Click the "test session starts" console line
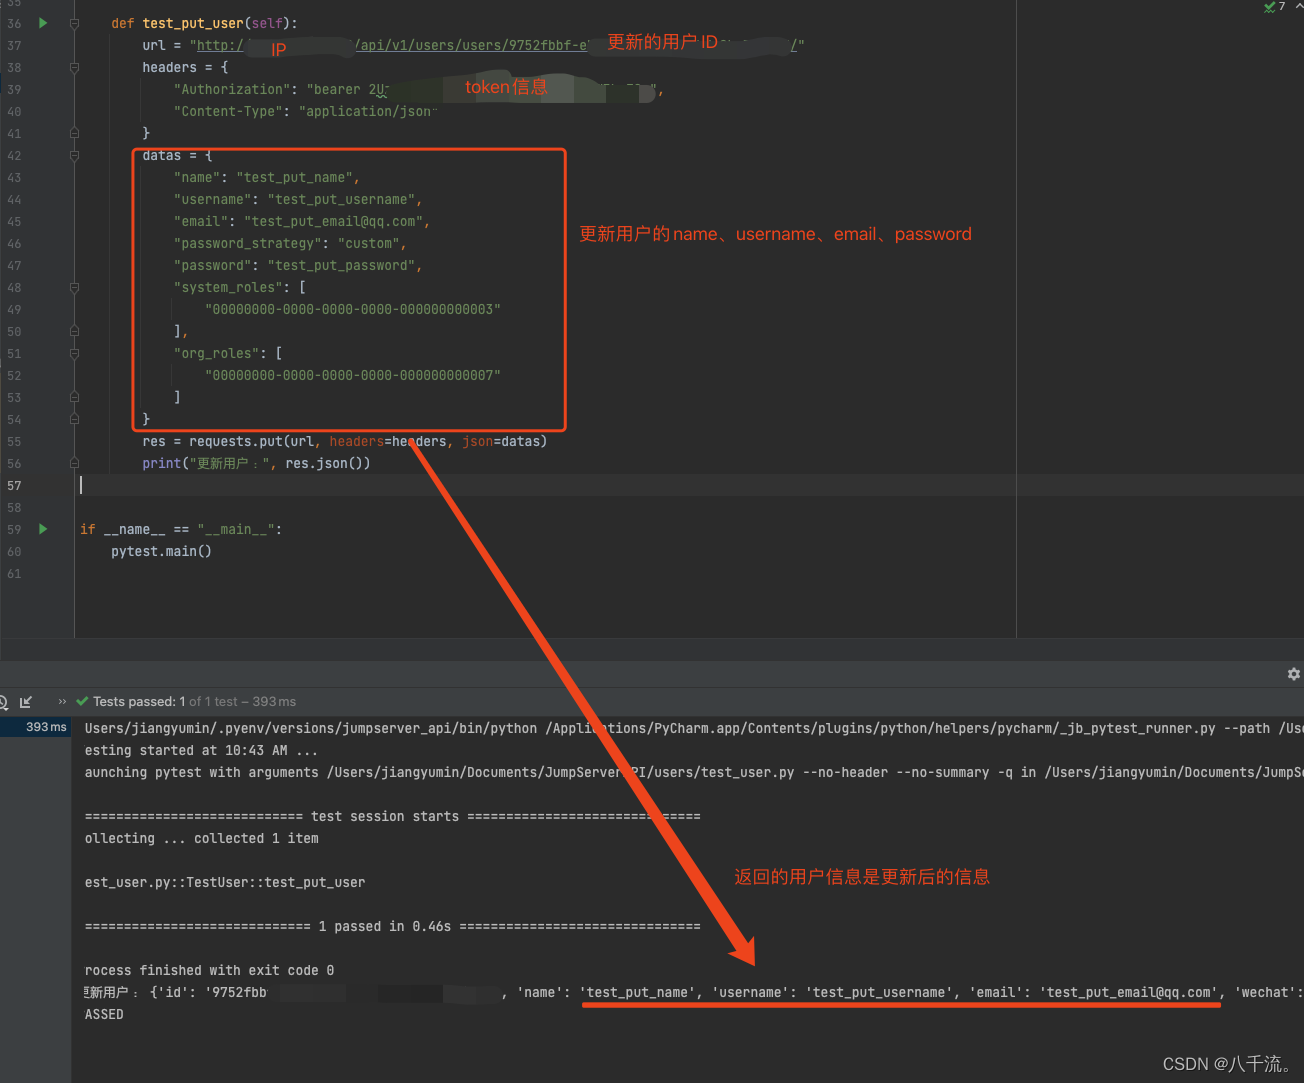Image resolution: width=1304 pixels, height=1083 pixels. click(392, 816)
